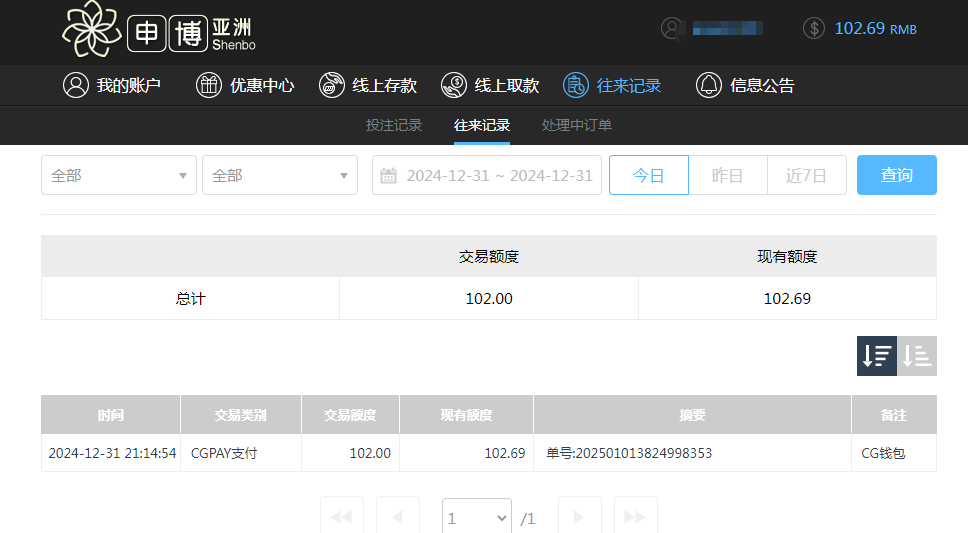Viewport: 968px width, 533px height.
Task: Click the 优惠中心 gift icon
Action: coord(208,85)
